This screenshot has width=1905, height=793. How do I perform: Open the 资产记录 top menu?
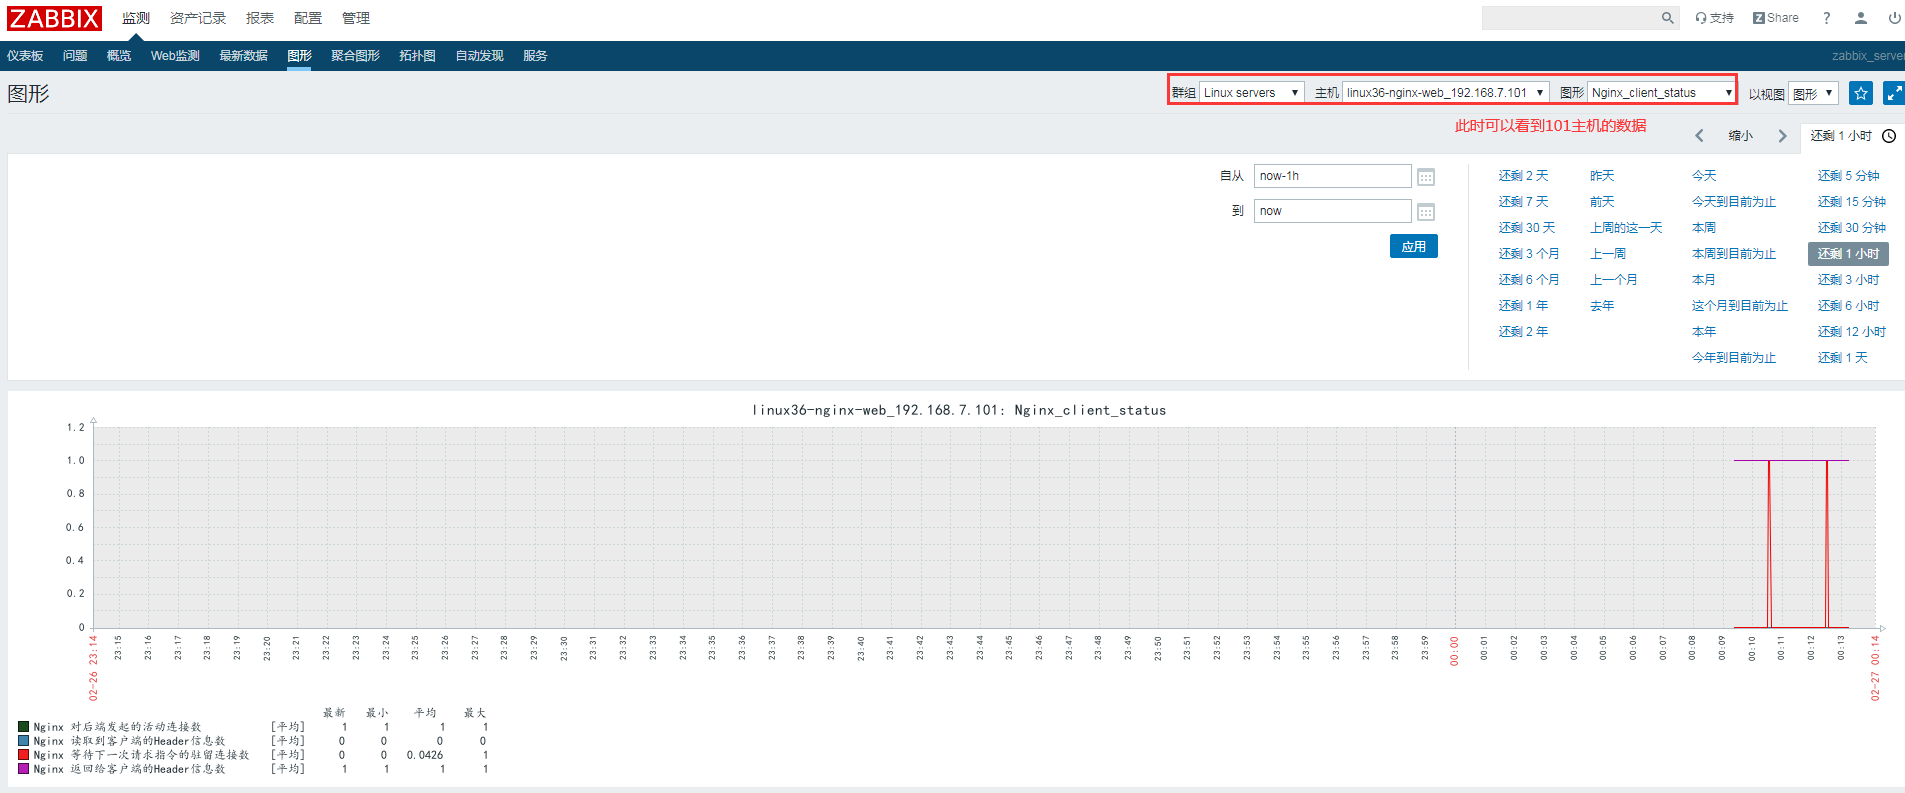pyautogui.click(x=198, y=18)
